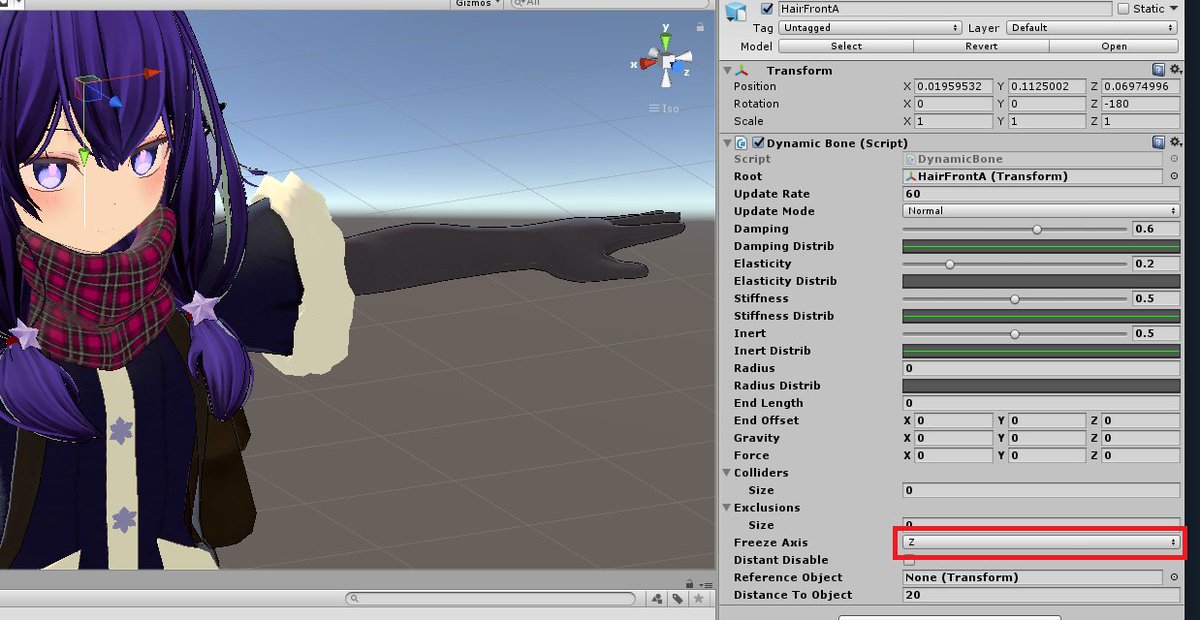Click the model Revert button
Image resolution: width=1200 pixels, height=620 pixels.
pyautogui.click(x=981, y=46)
